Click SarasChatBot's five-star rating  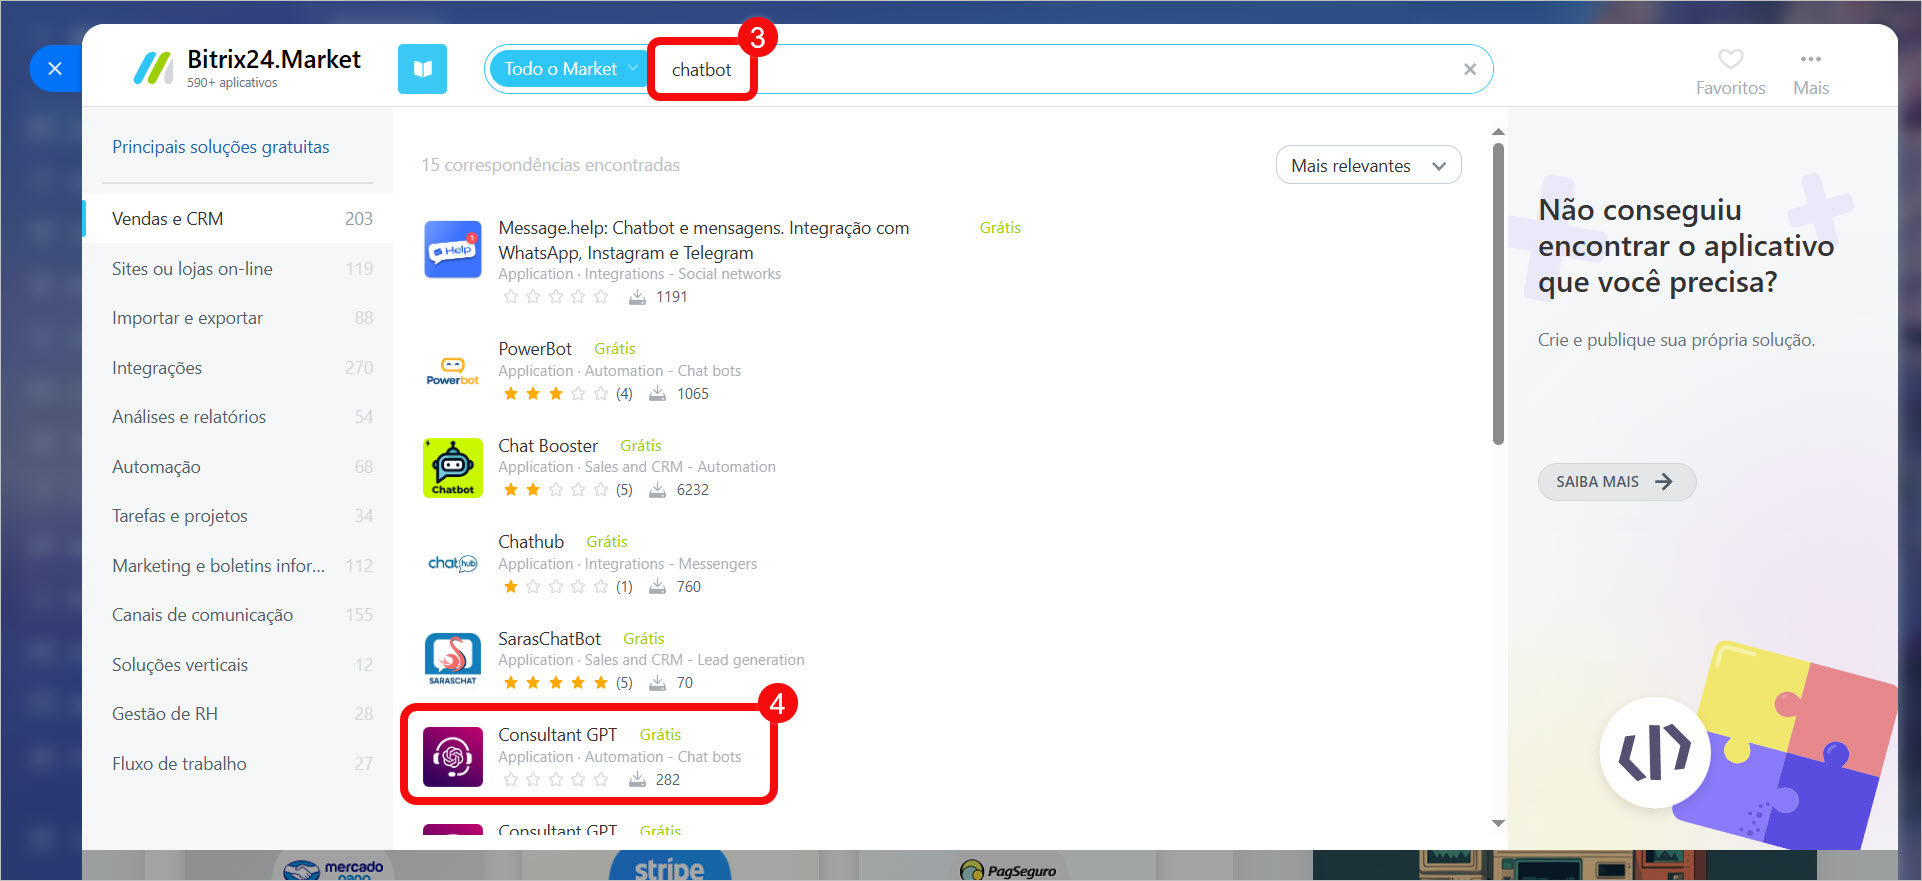[555, 683]
